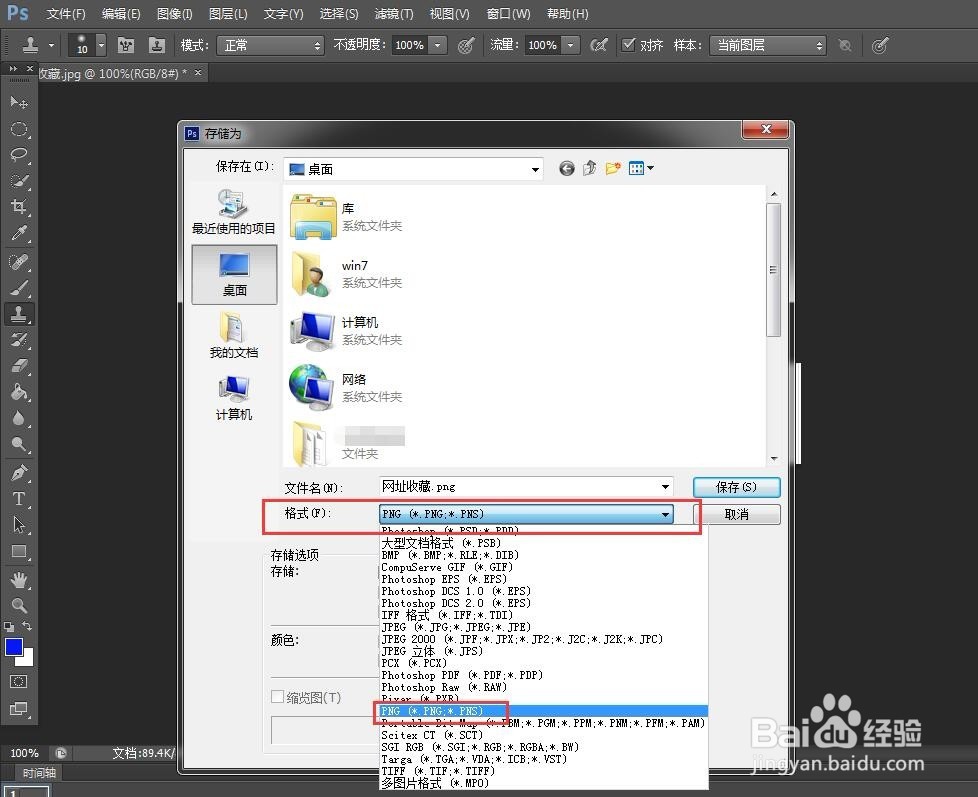The height and width of the screenshot is (797, 978).
Task: Select the Eyedropper tool
Action: pyautogui.click(x=19, y=233)
